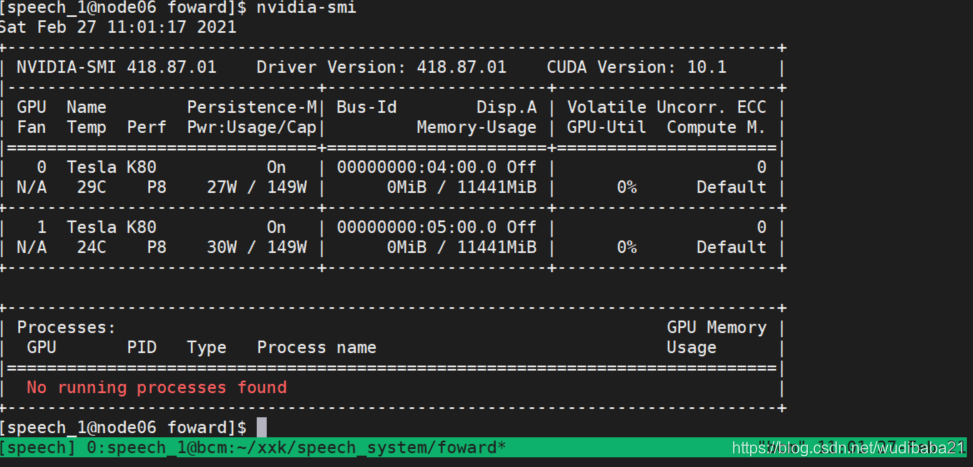Image resolution: width=973 pixels, height=467 pixels.
Task: Select tmux window 0:speech_1@bcm:~/xxk/speech_system/foward*
Action: point(296,447)
